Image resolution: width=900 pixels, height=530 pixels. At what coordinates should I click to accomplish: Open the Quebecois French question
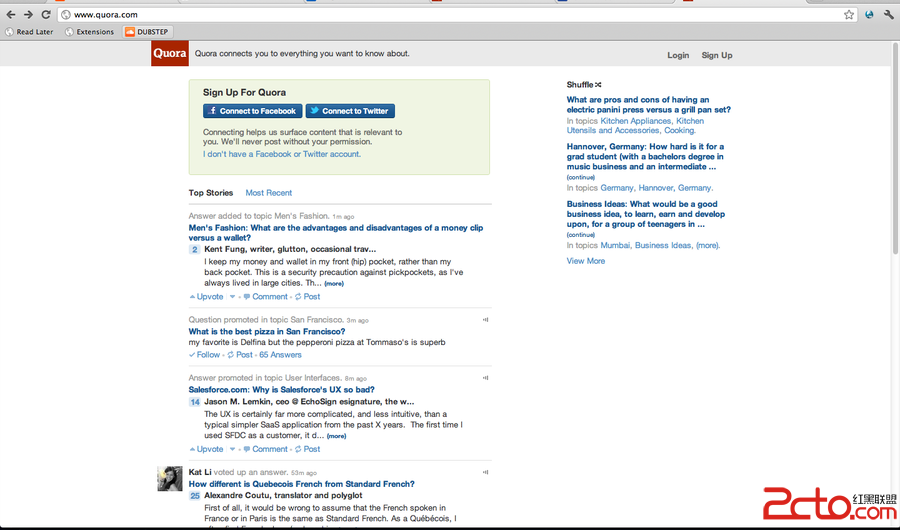(x=301, y=484)
